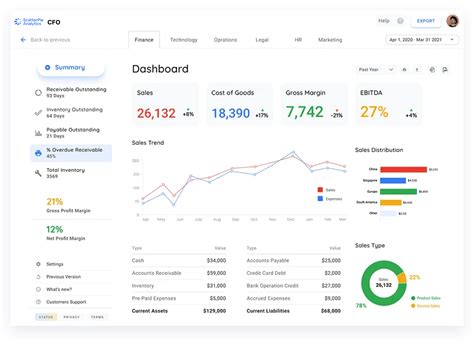Click the upload arrow icon in Dashboard toolbar
Viewport: 474px width, 362px height.
[x=417, y=70]
